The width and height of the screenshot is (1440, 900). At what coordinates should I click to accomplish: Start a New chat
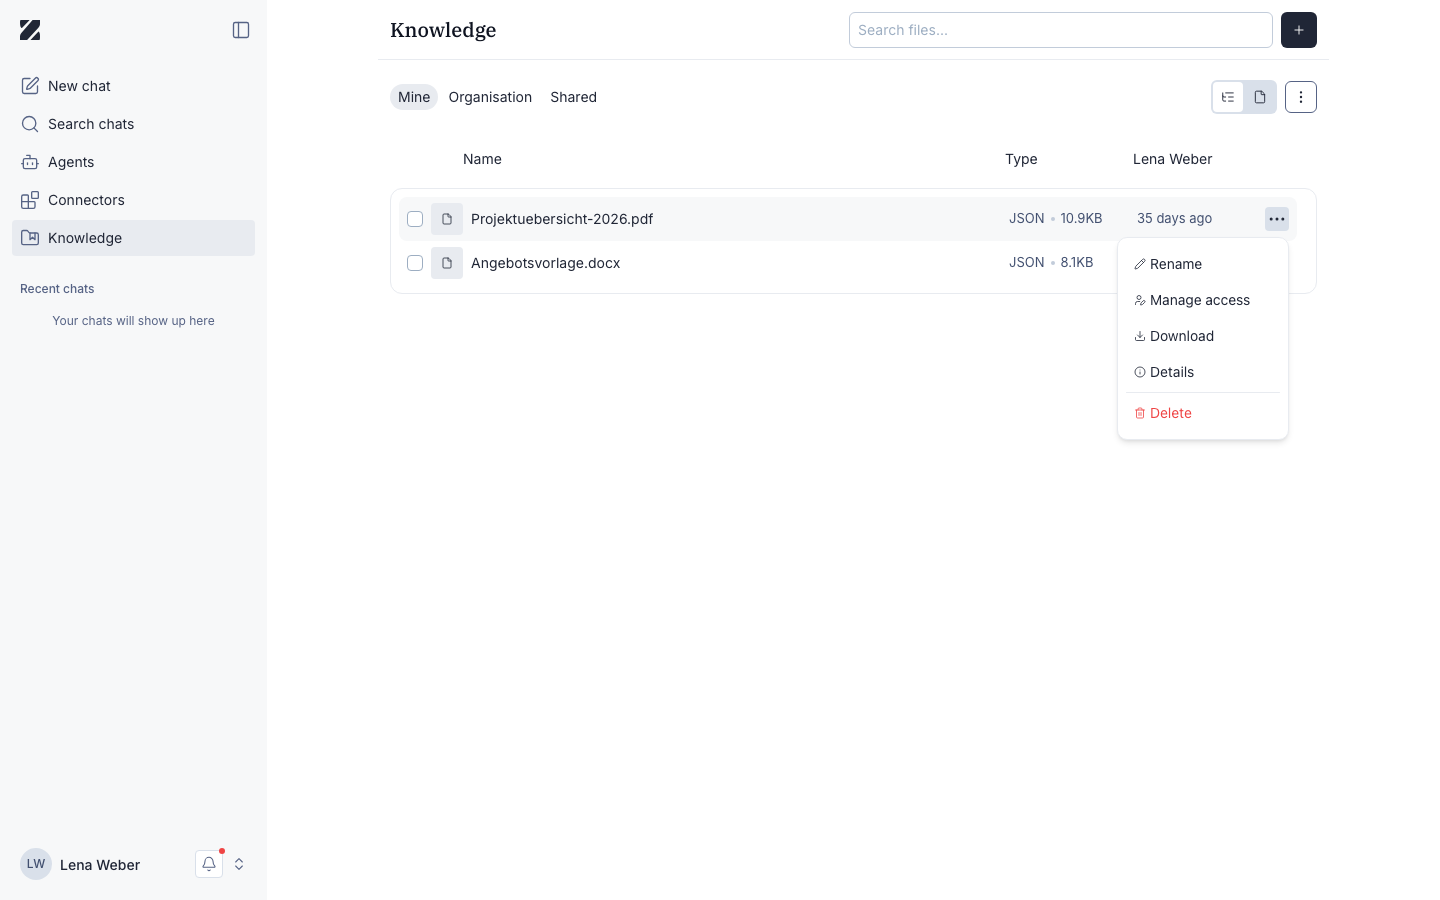click(133, 86)
